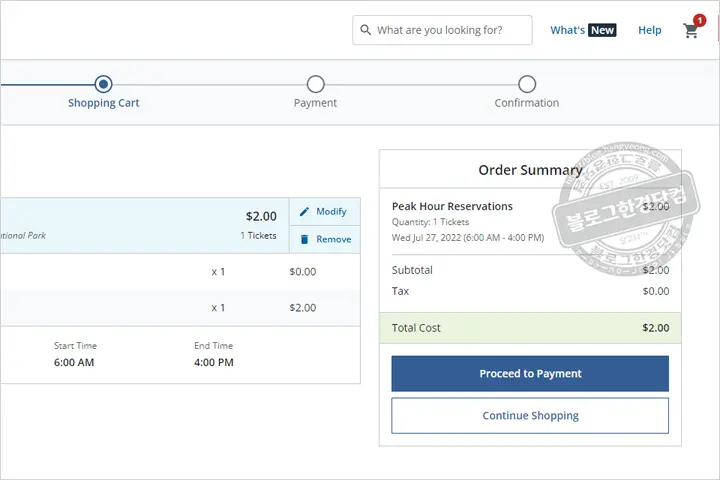720x480 pixels.
Task: Click the Payment step label
Action: click(315, 103)
